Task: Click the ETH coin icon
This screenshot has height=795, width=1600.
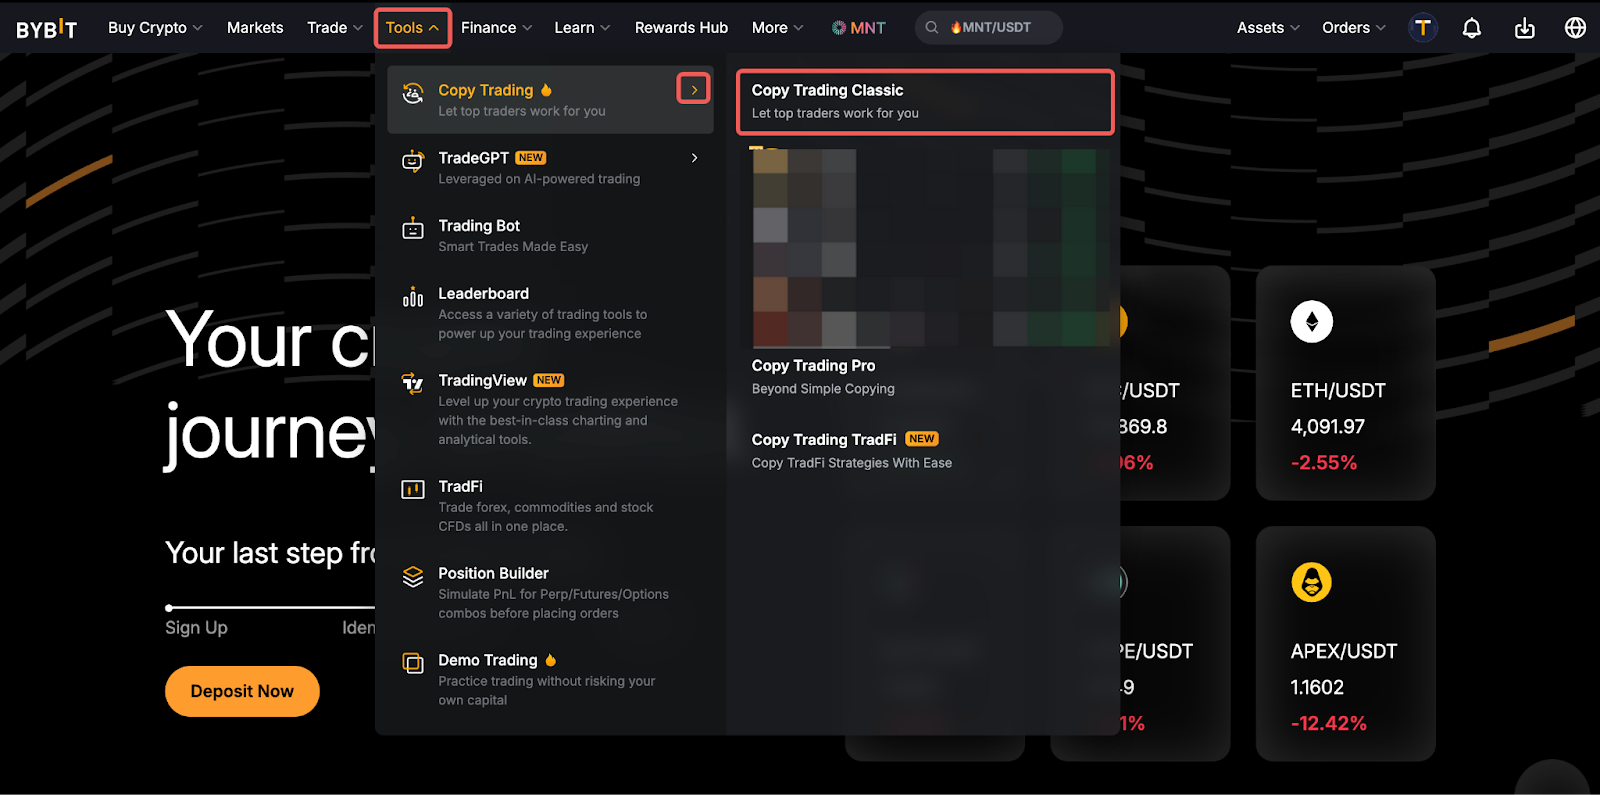Action: point(1311,322)
